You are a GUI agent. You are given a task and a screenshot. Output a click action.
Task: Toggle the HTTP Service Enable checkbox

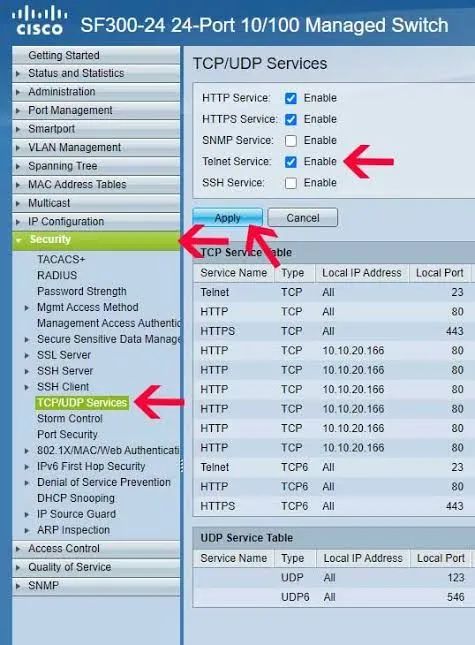click(291, 98)
